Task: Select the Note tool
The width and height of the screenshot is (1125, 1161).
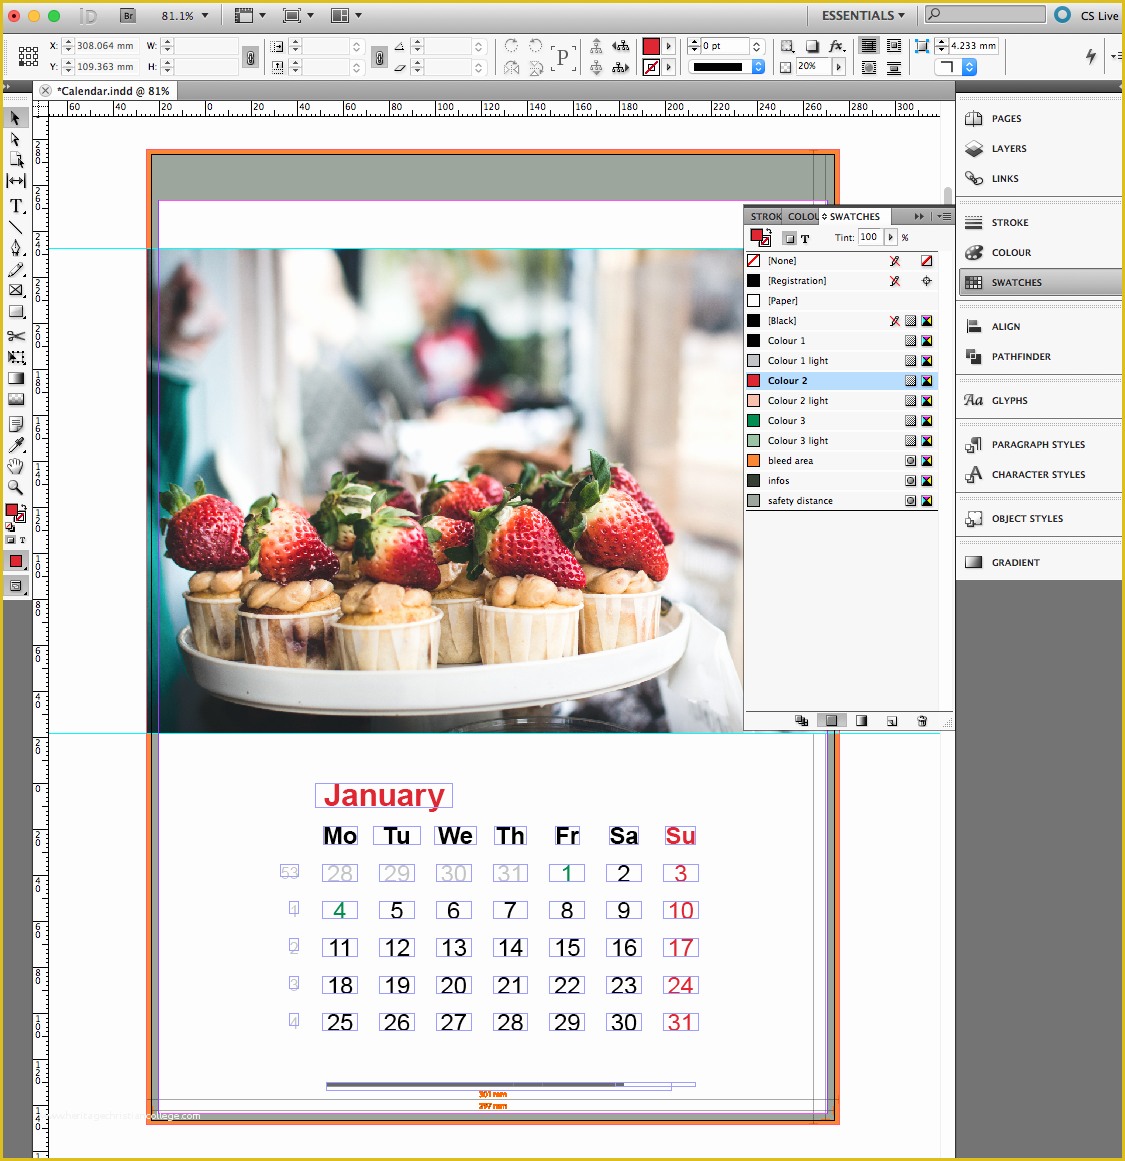Action: click(16, 424)
